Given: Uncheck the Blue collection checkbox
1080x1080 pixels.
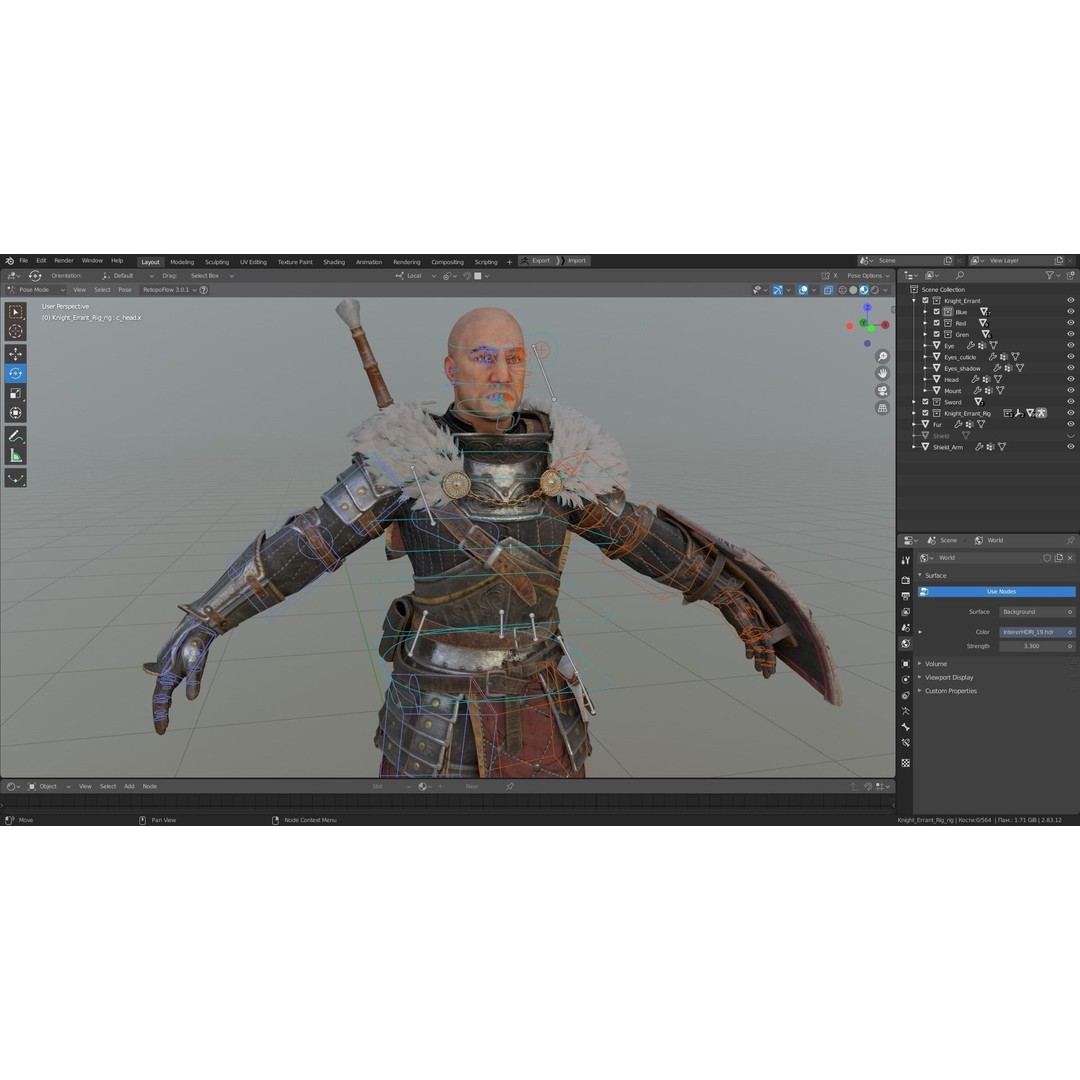Looking at the screenshot, I should pos(937,312).
